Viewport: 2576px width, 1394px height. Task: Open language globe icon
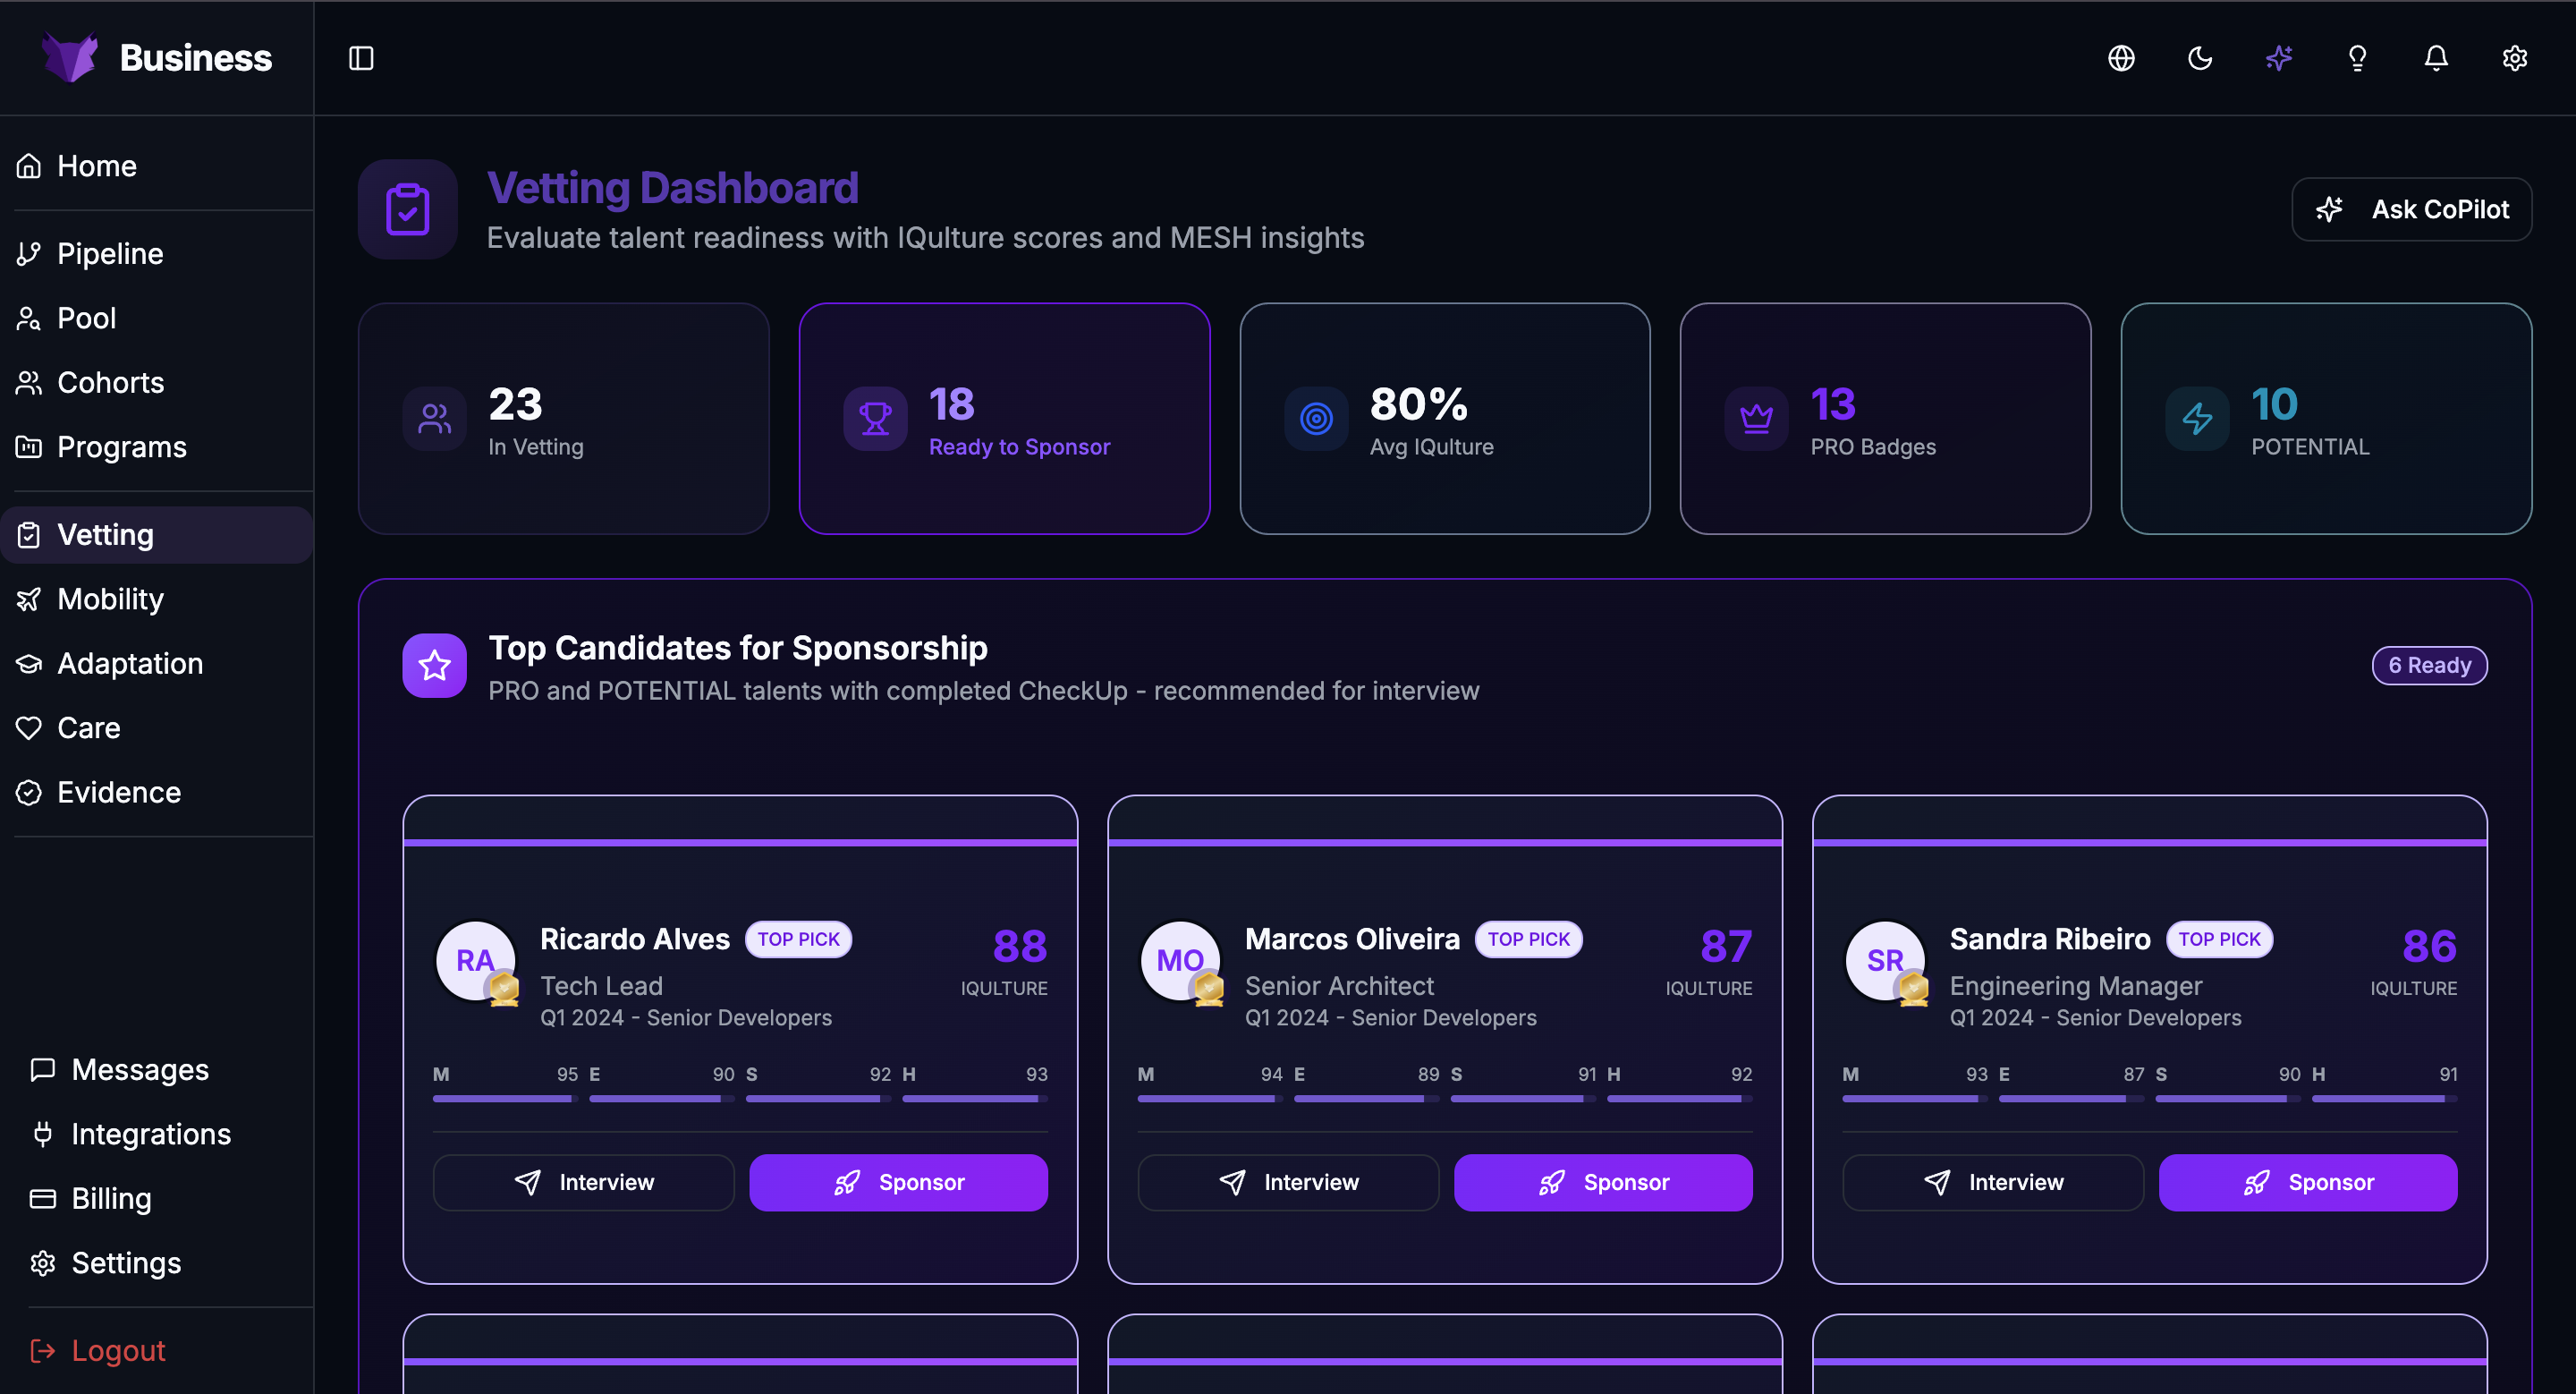click(2121, 58)
